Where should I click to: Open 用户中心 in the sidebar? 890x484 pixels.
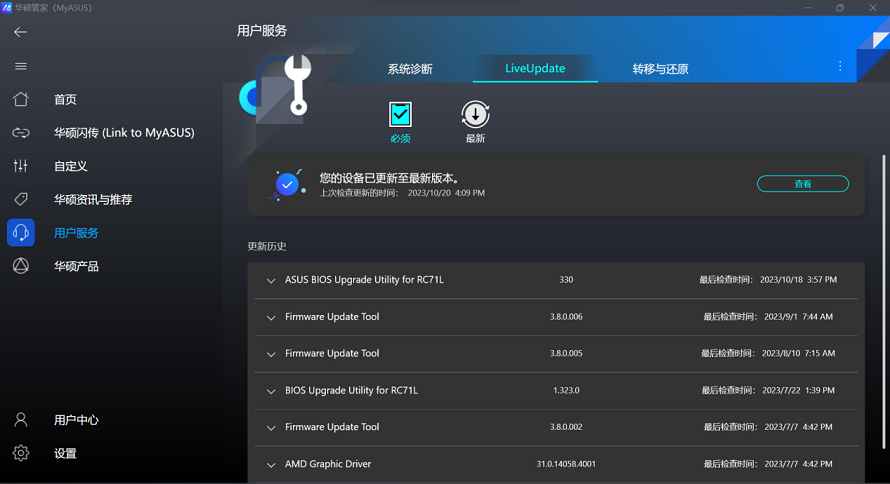(76, 420)
